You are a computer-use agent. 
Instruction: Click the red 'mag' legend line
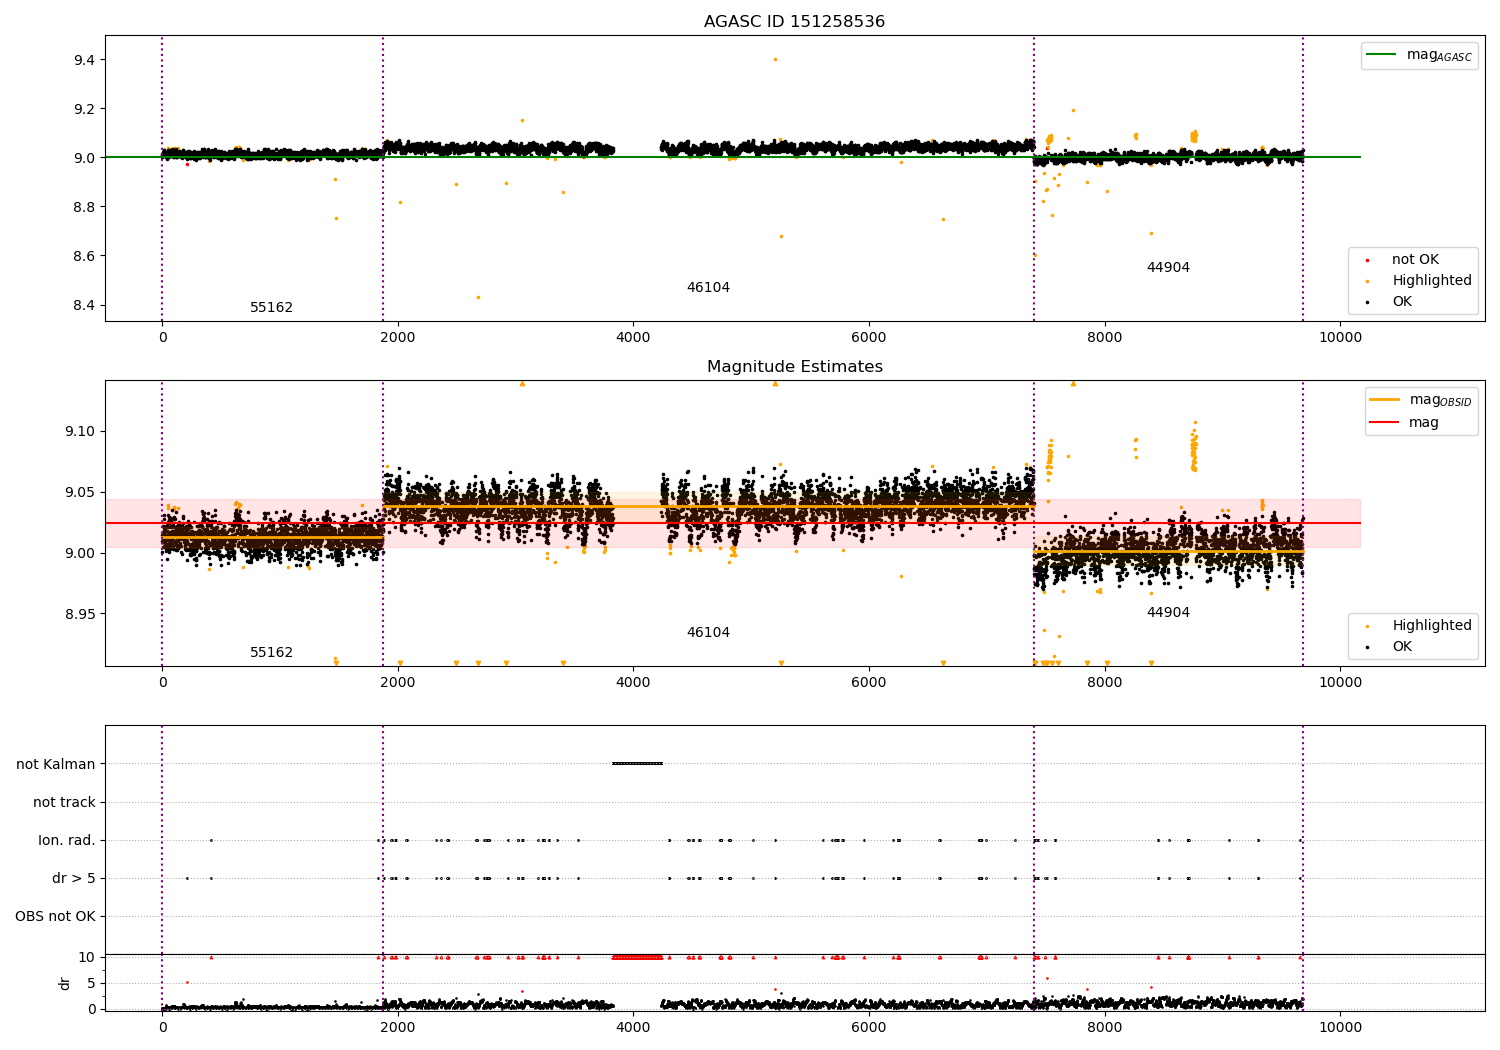click(x=1385, y=423)
